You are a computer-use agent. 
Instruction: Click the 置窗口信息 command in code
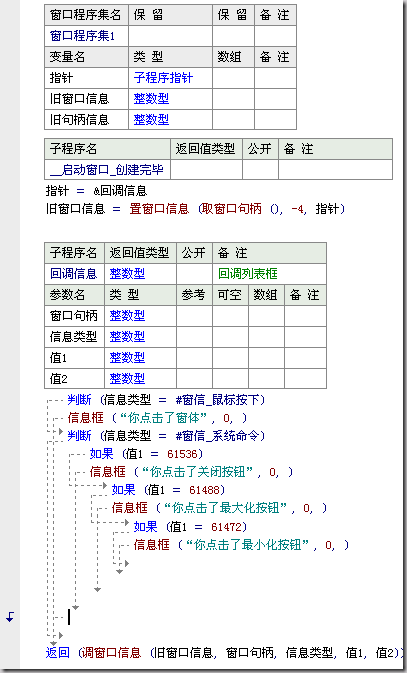click(x=159, y=209)
